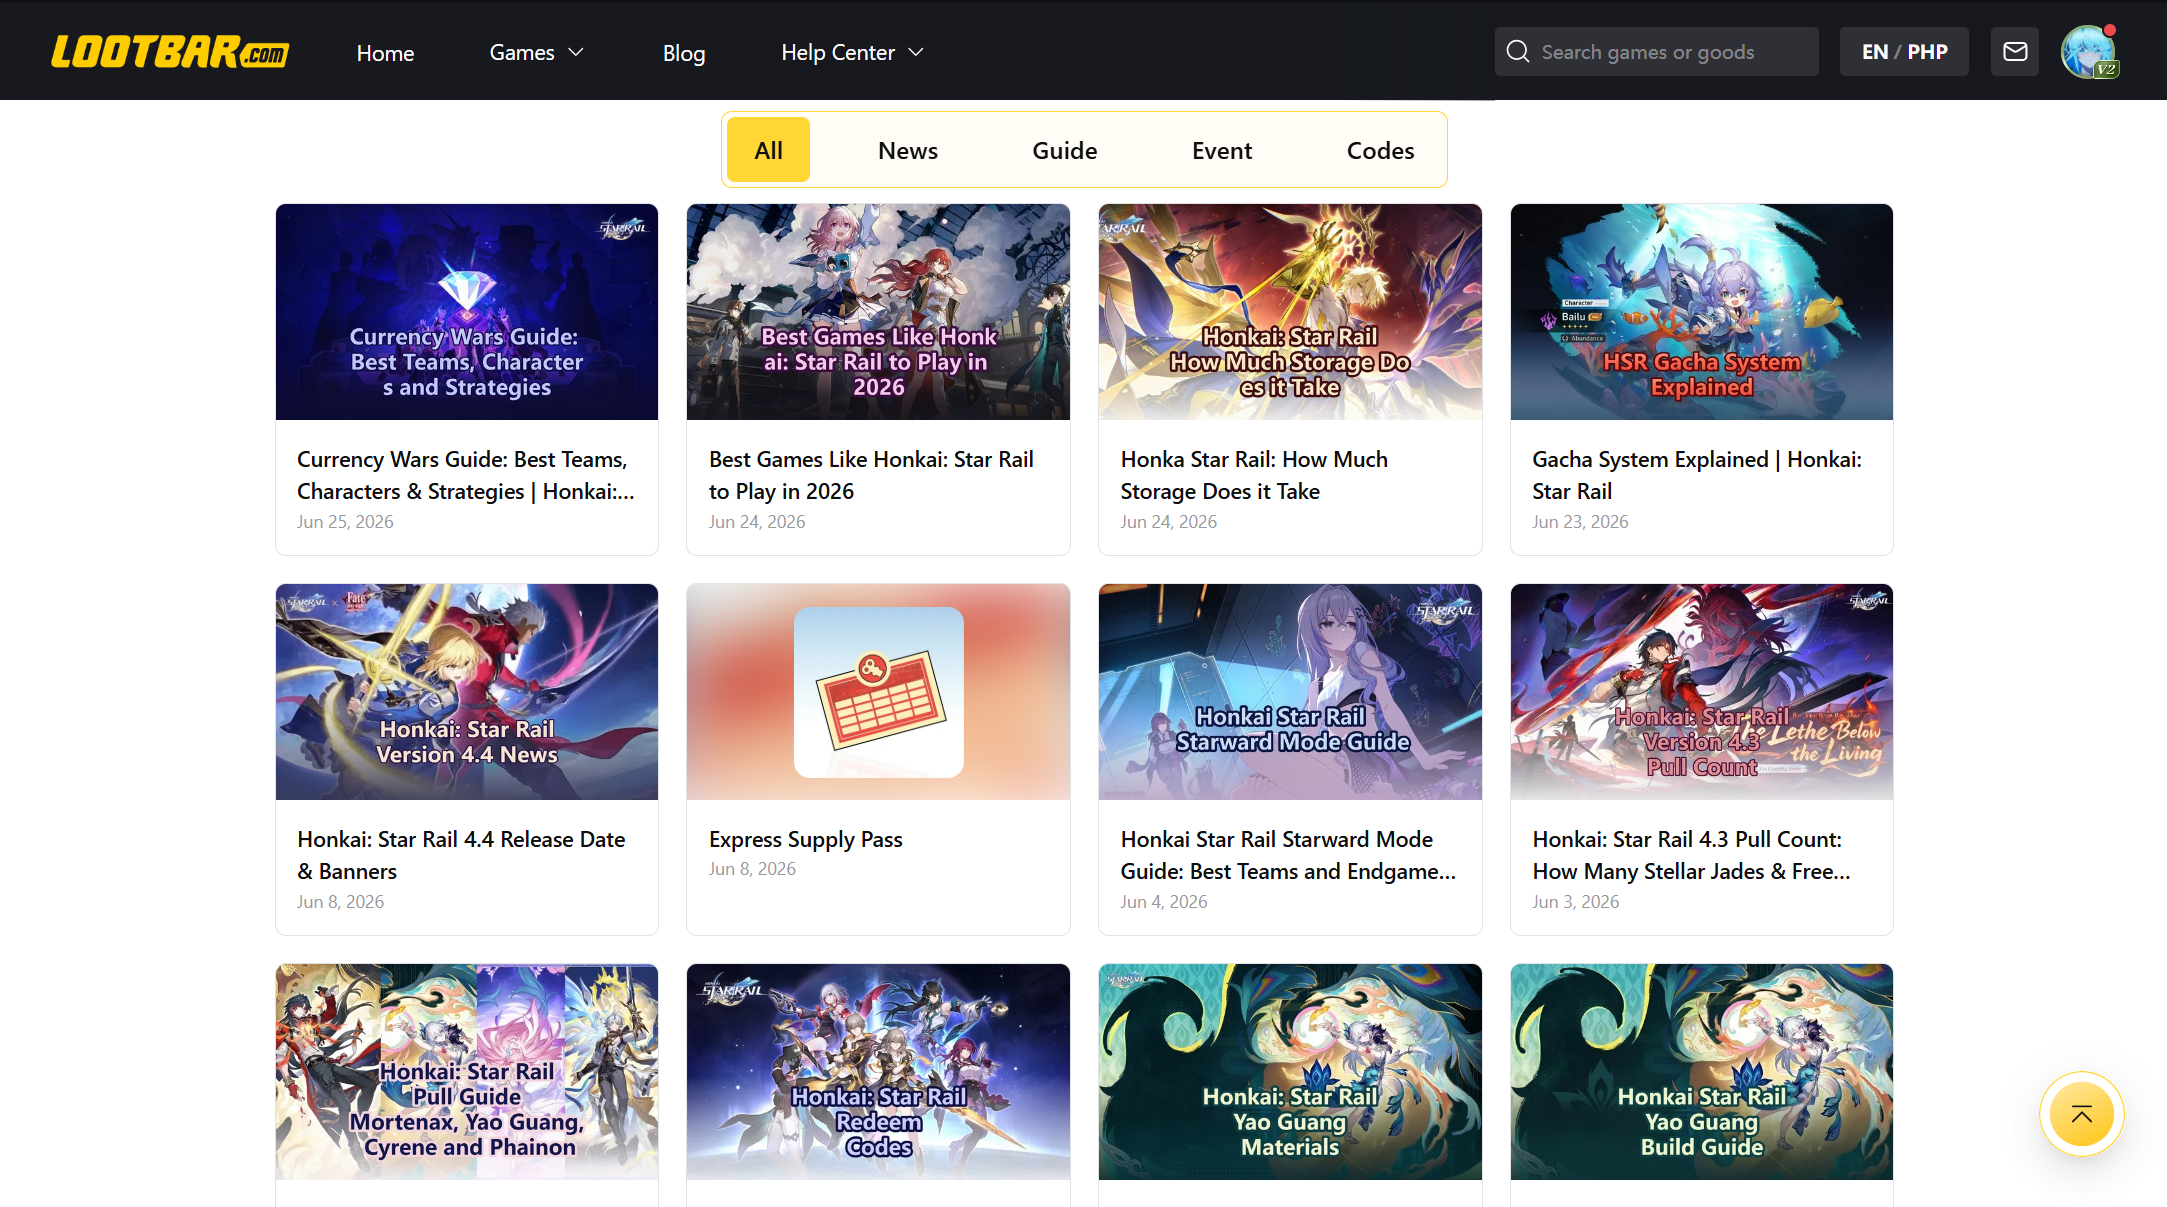Viewport: 2167px width, 1207px height.
Task: Open Redeem Codes article thumbnail
Action: 878,1072
